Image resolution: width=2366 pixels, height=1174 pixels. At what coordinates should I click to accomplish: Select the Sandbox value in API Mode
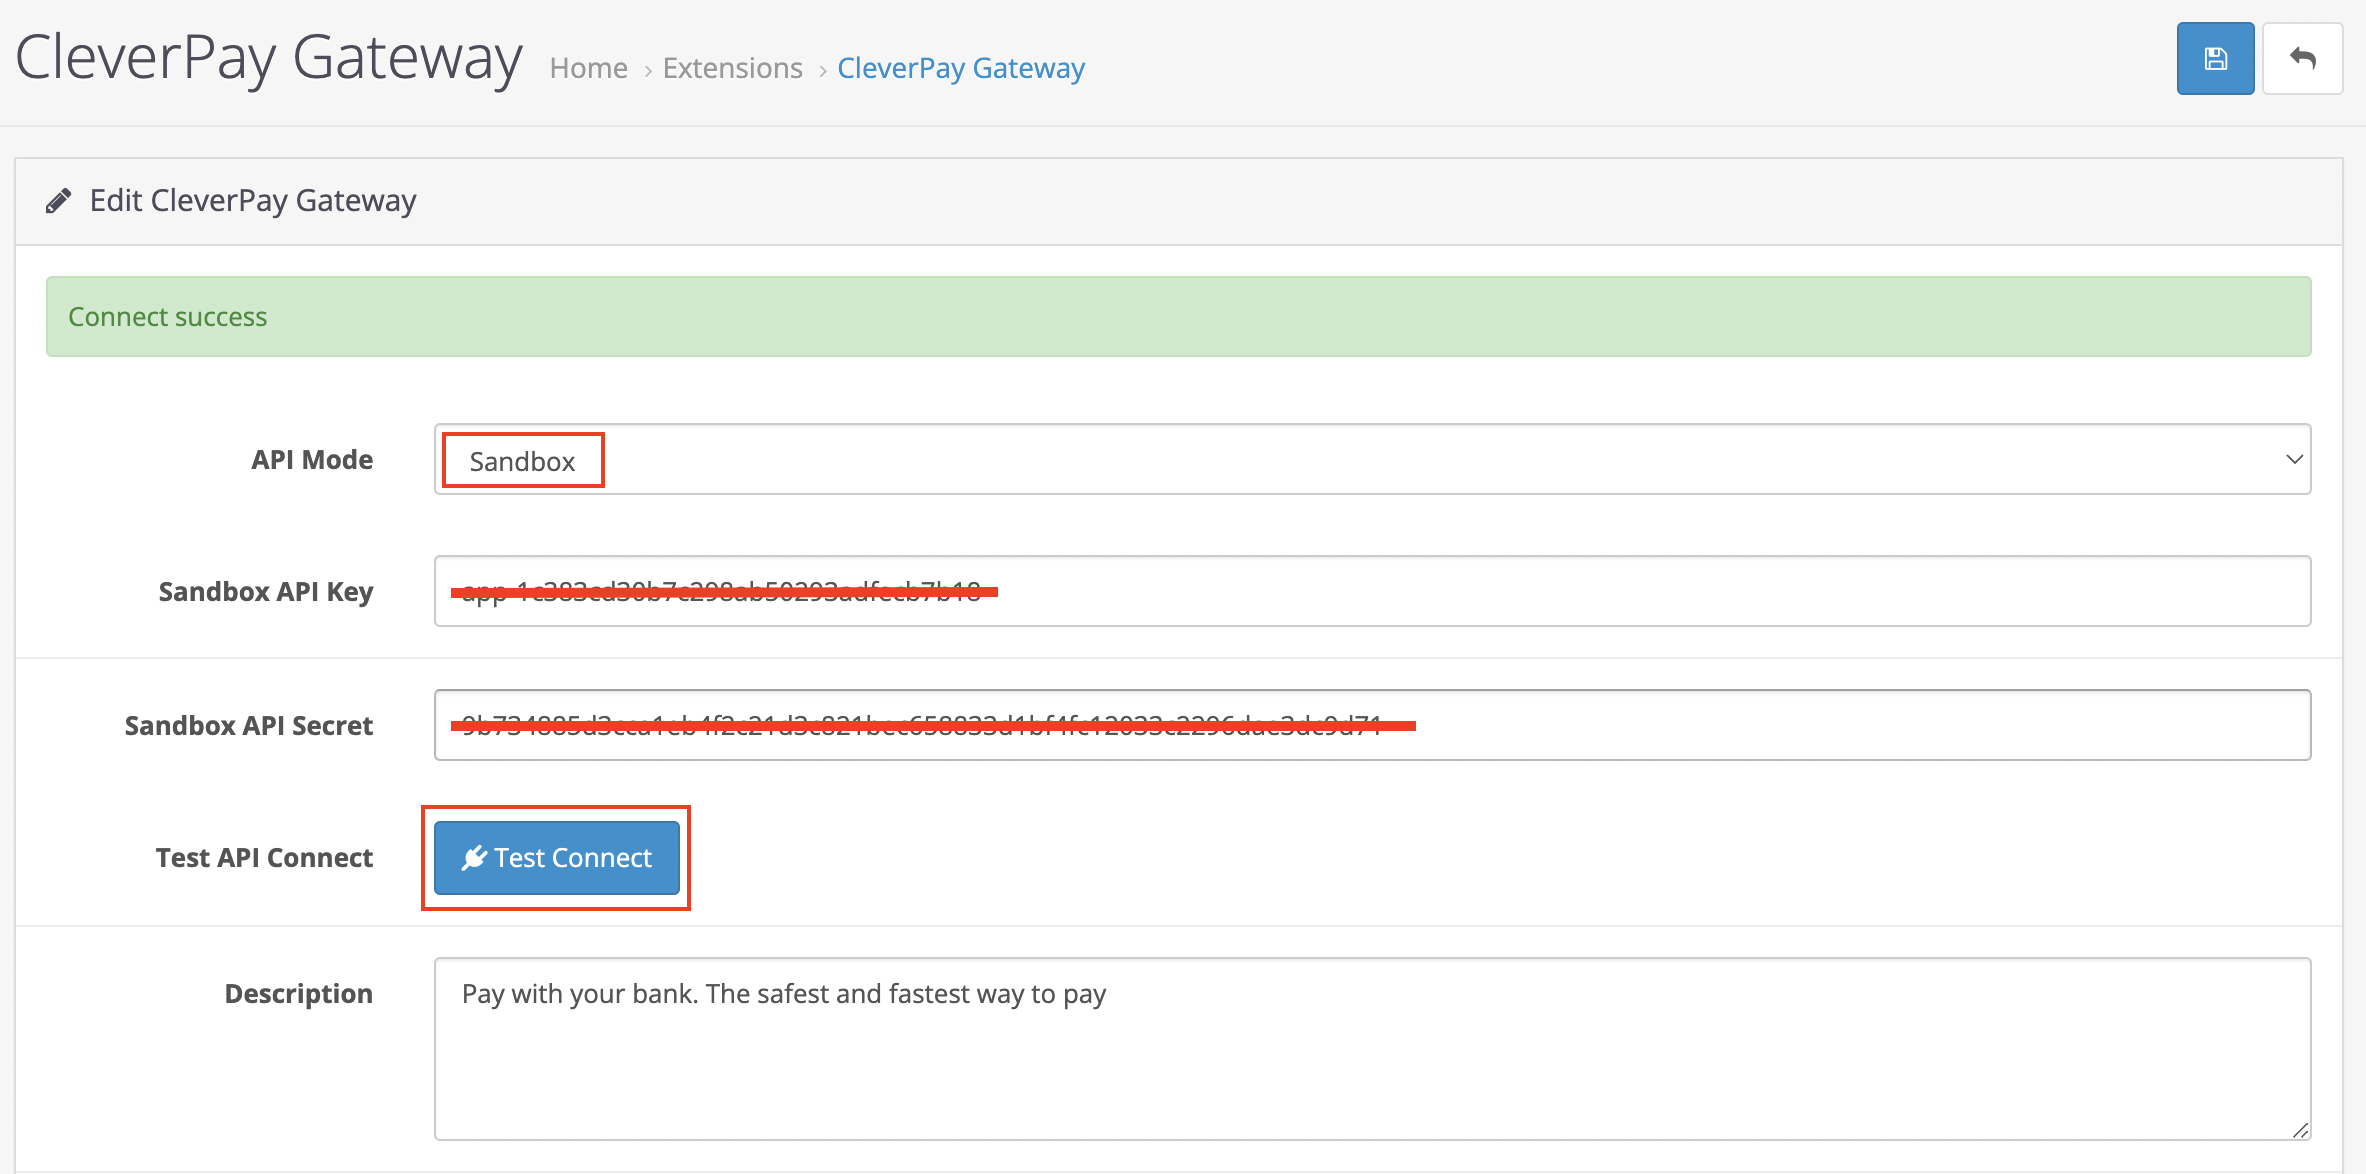pos(523,461)
